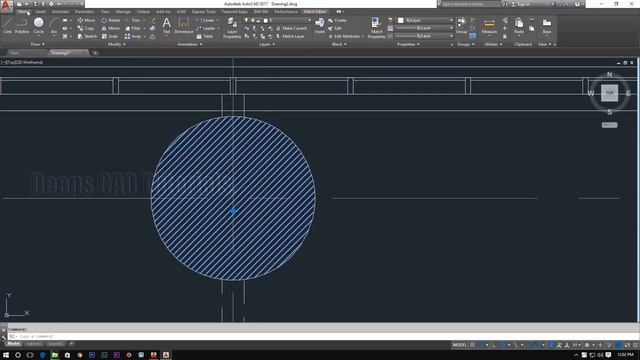Screen dimensions: 640x360
Task: Activate the Rotate command
Action: [x=111, y=20]
